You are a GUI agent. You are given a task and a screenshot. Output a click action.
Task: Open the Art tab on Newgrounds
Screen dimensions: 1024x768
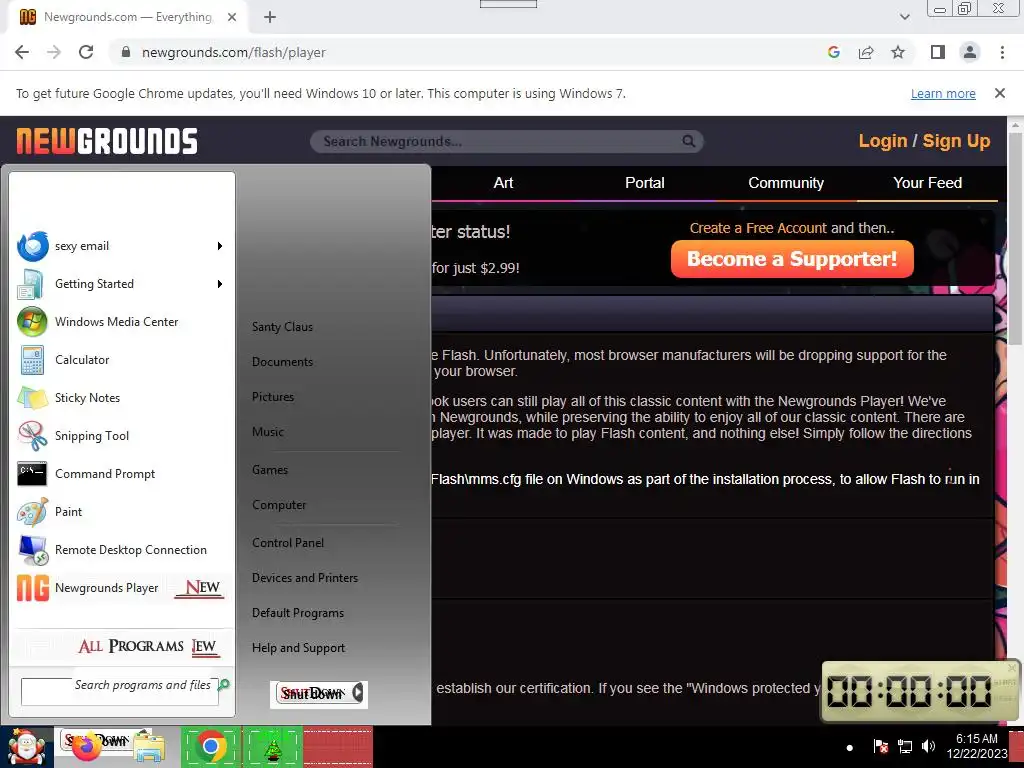click(503, 183)
